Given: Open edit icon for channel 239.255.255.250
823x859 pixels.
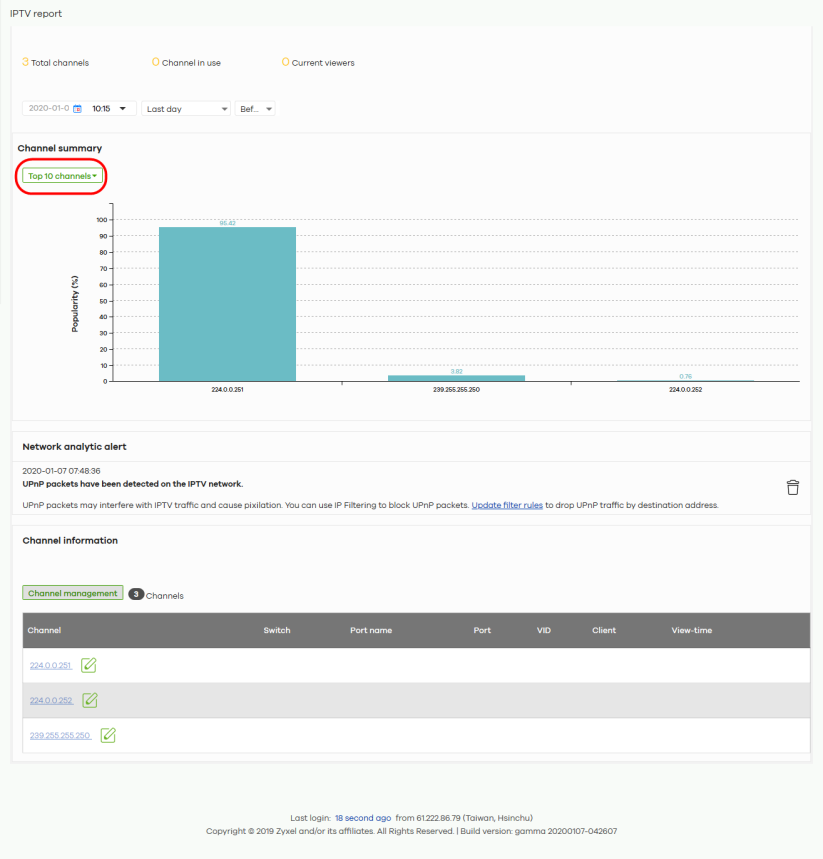Looking at the screenshot, I should [x=108, y=735].
